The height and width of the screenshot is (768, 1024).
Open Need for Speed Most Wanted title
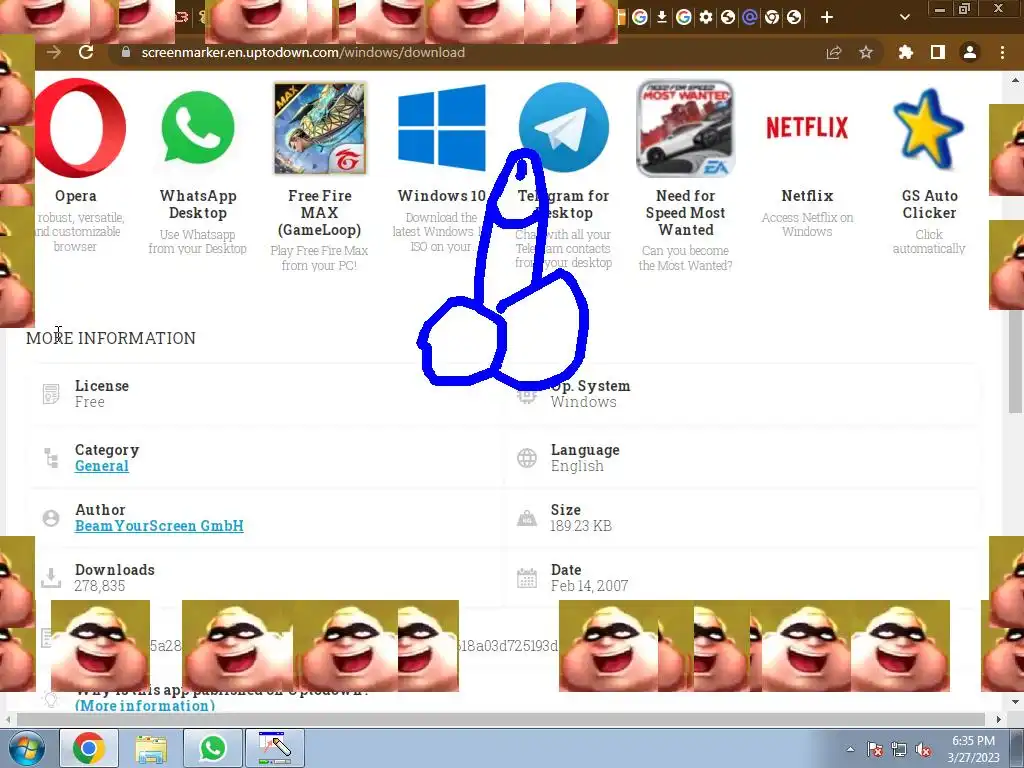coord(686,213)
